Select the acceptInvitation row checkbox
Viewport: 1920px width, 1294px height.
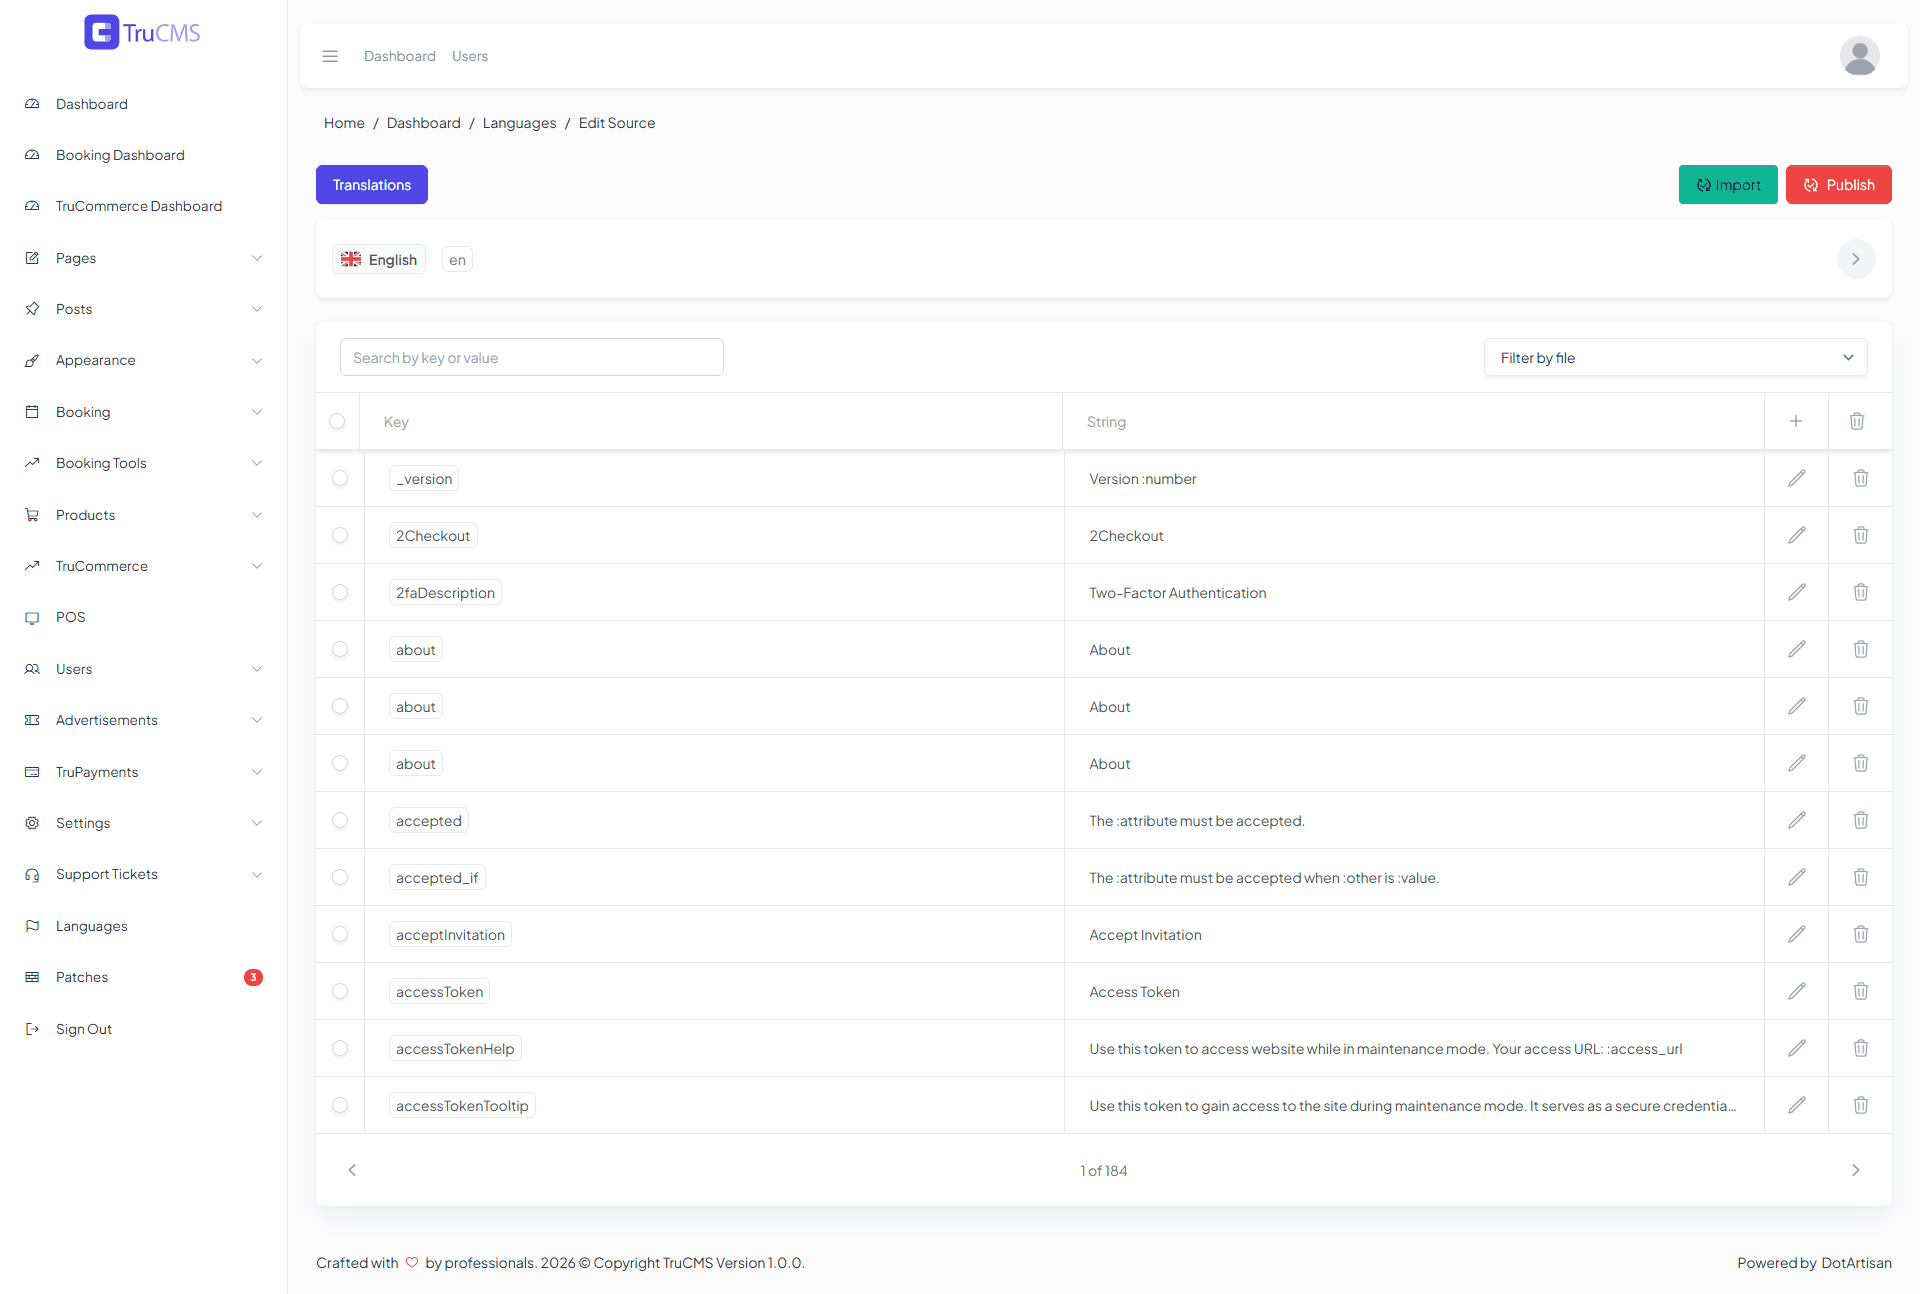(x=340, y=934)
